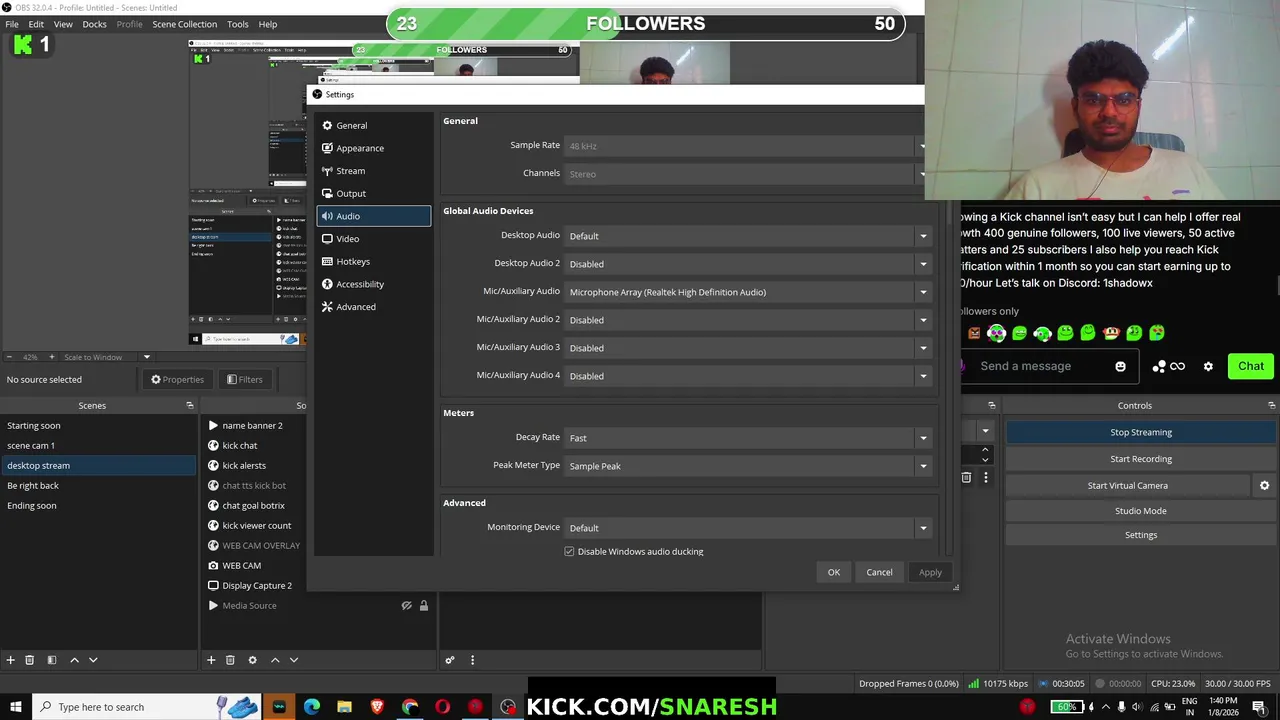Remove selected source with trash icon

click(230, 660)
